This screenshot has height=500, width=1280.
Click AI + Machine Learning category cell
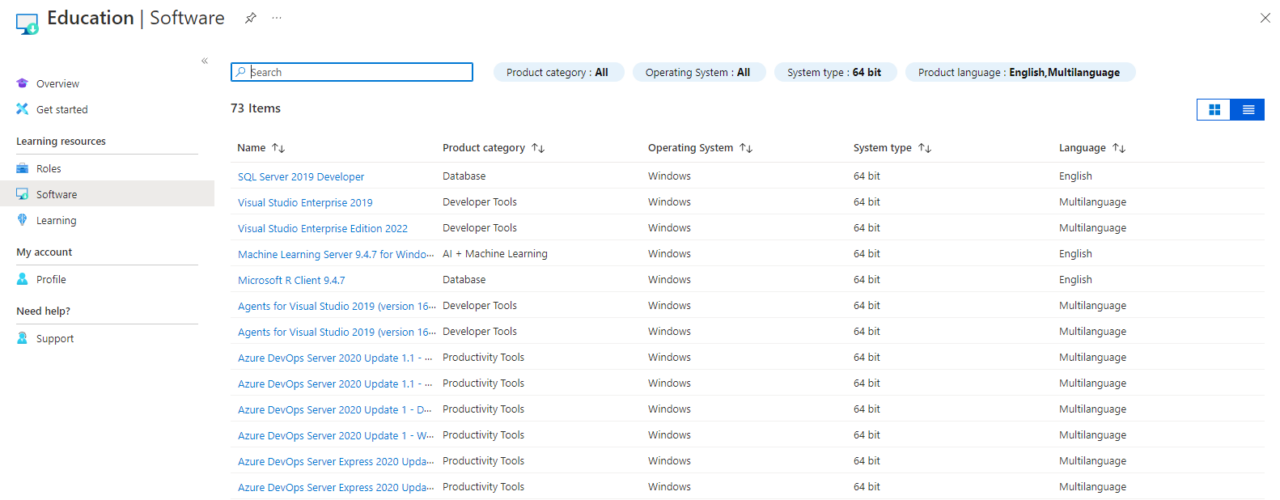point(495,254)
